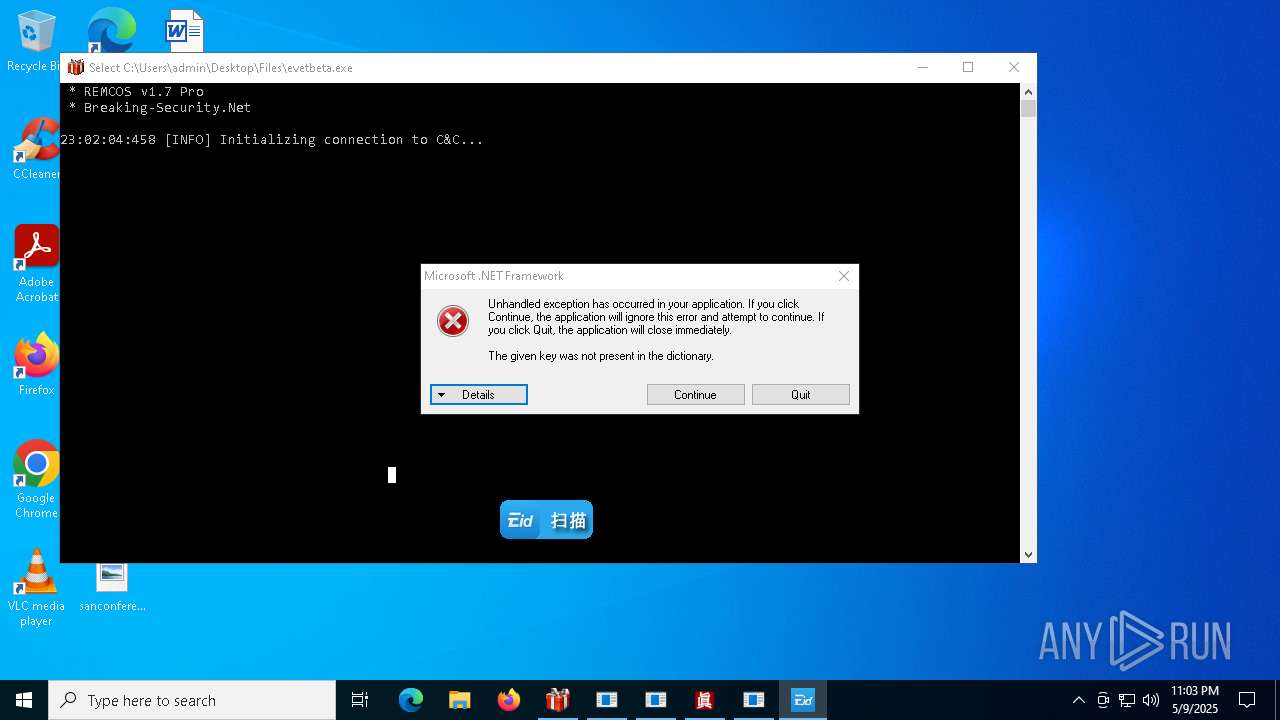Open File Explorer from the taskbar

pos(459,700)
